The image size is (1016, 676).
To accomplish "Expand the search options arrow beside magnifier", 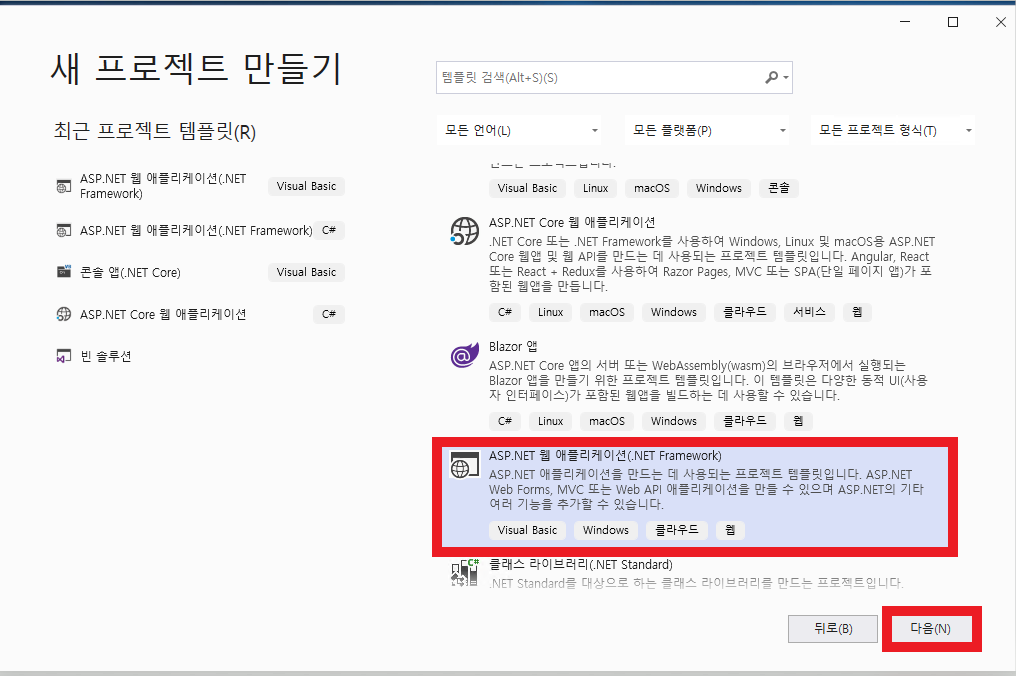I will coord(786,78).
